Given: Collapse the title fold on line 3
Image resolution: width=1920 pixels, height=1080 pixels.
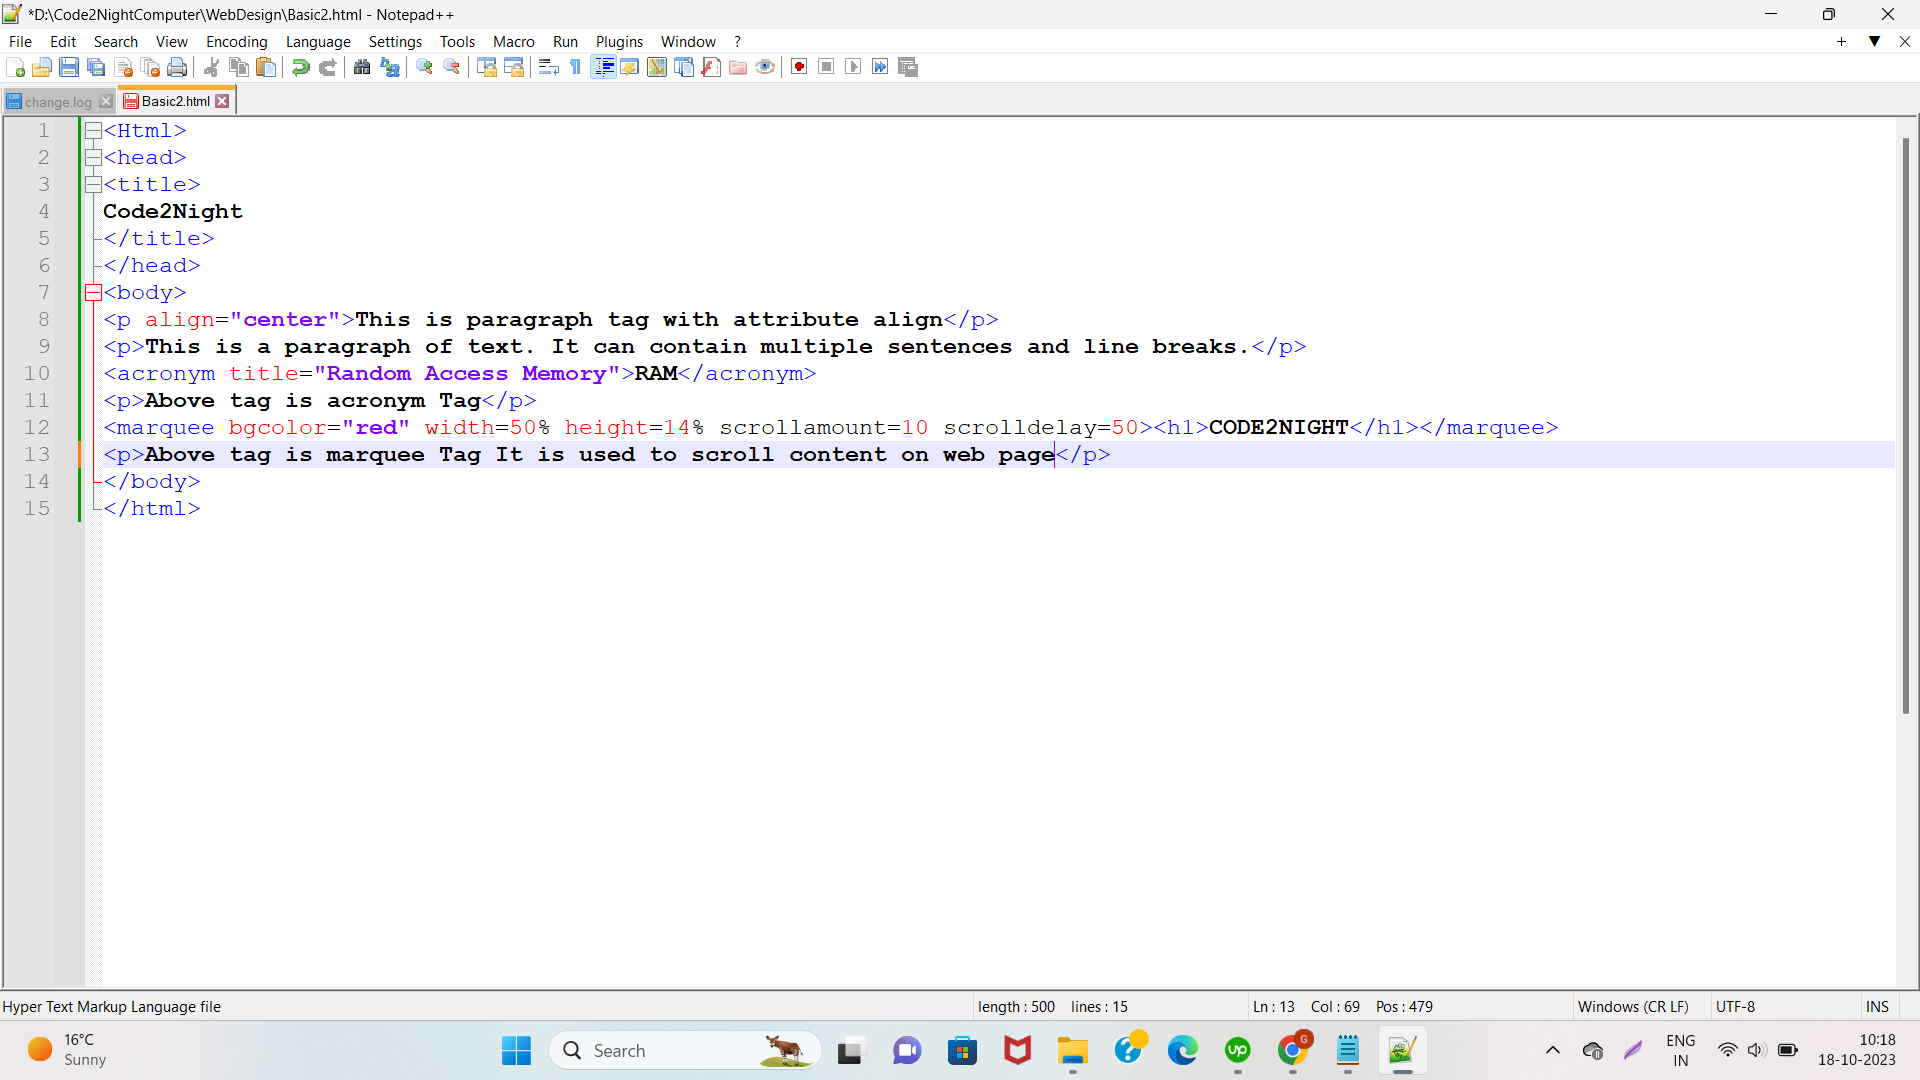Looking at the screenshot, I should pyautogui.click(x=93, y=184).
